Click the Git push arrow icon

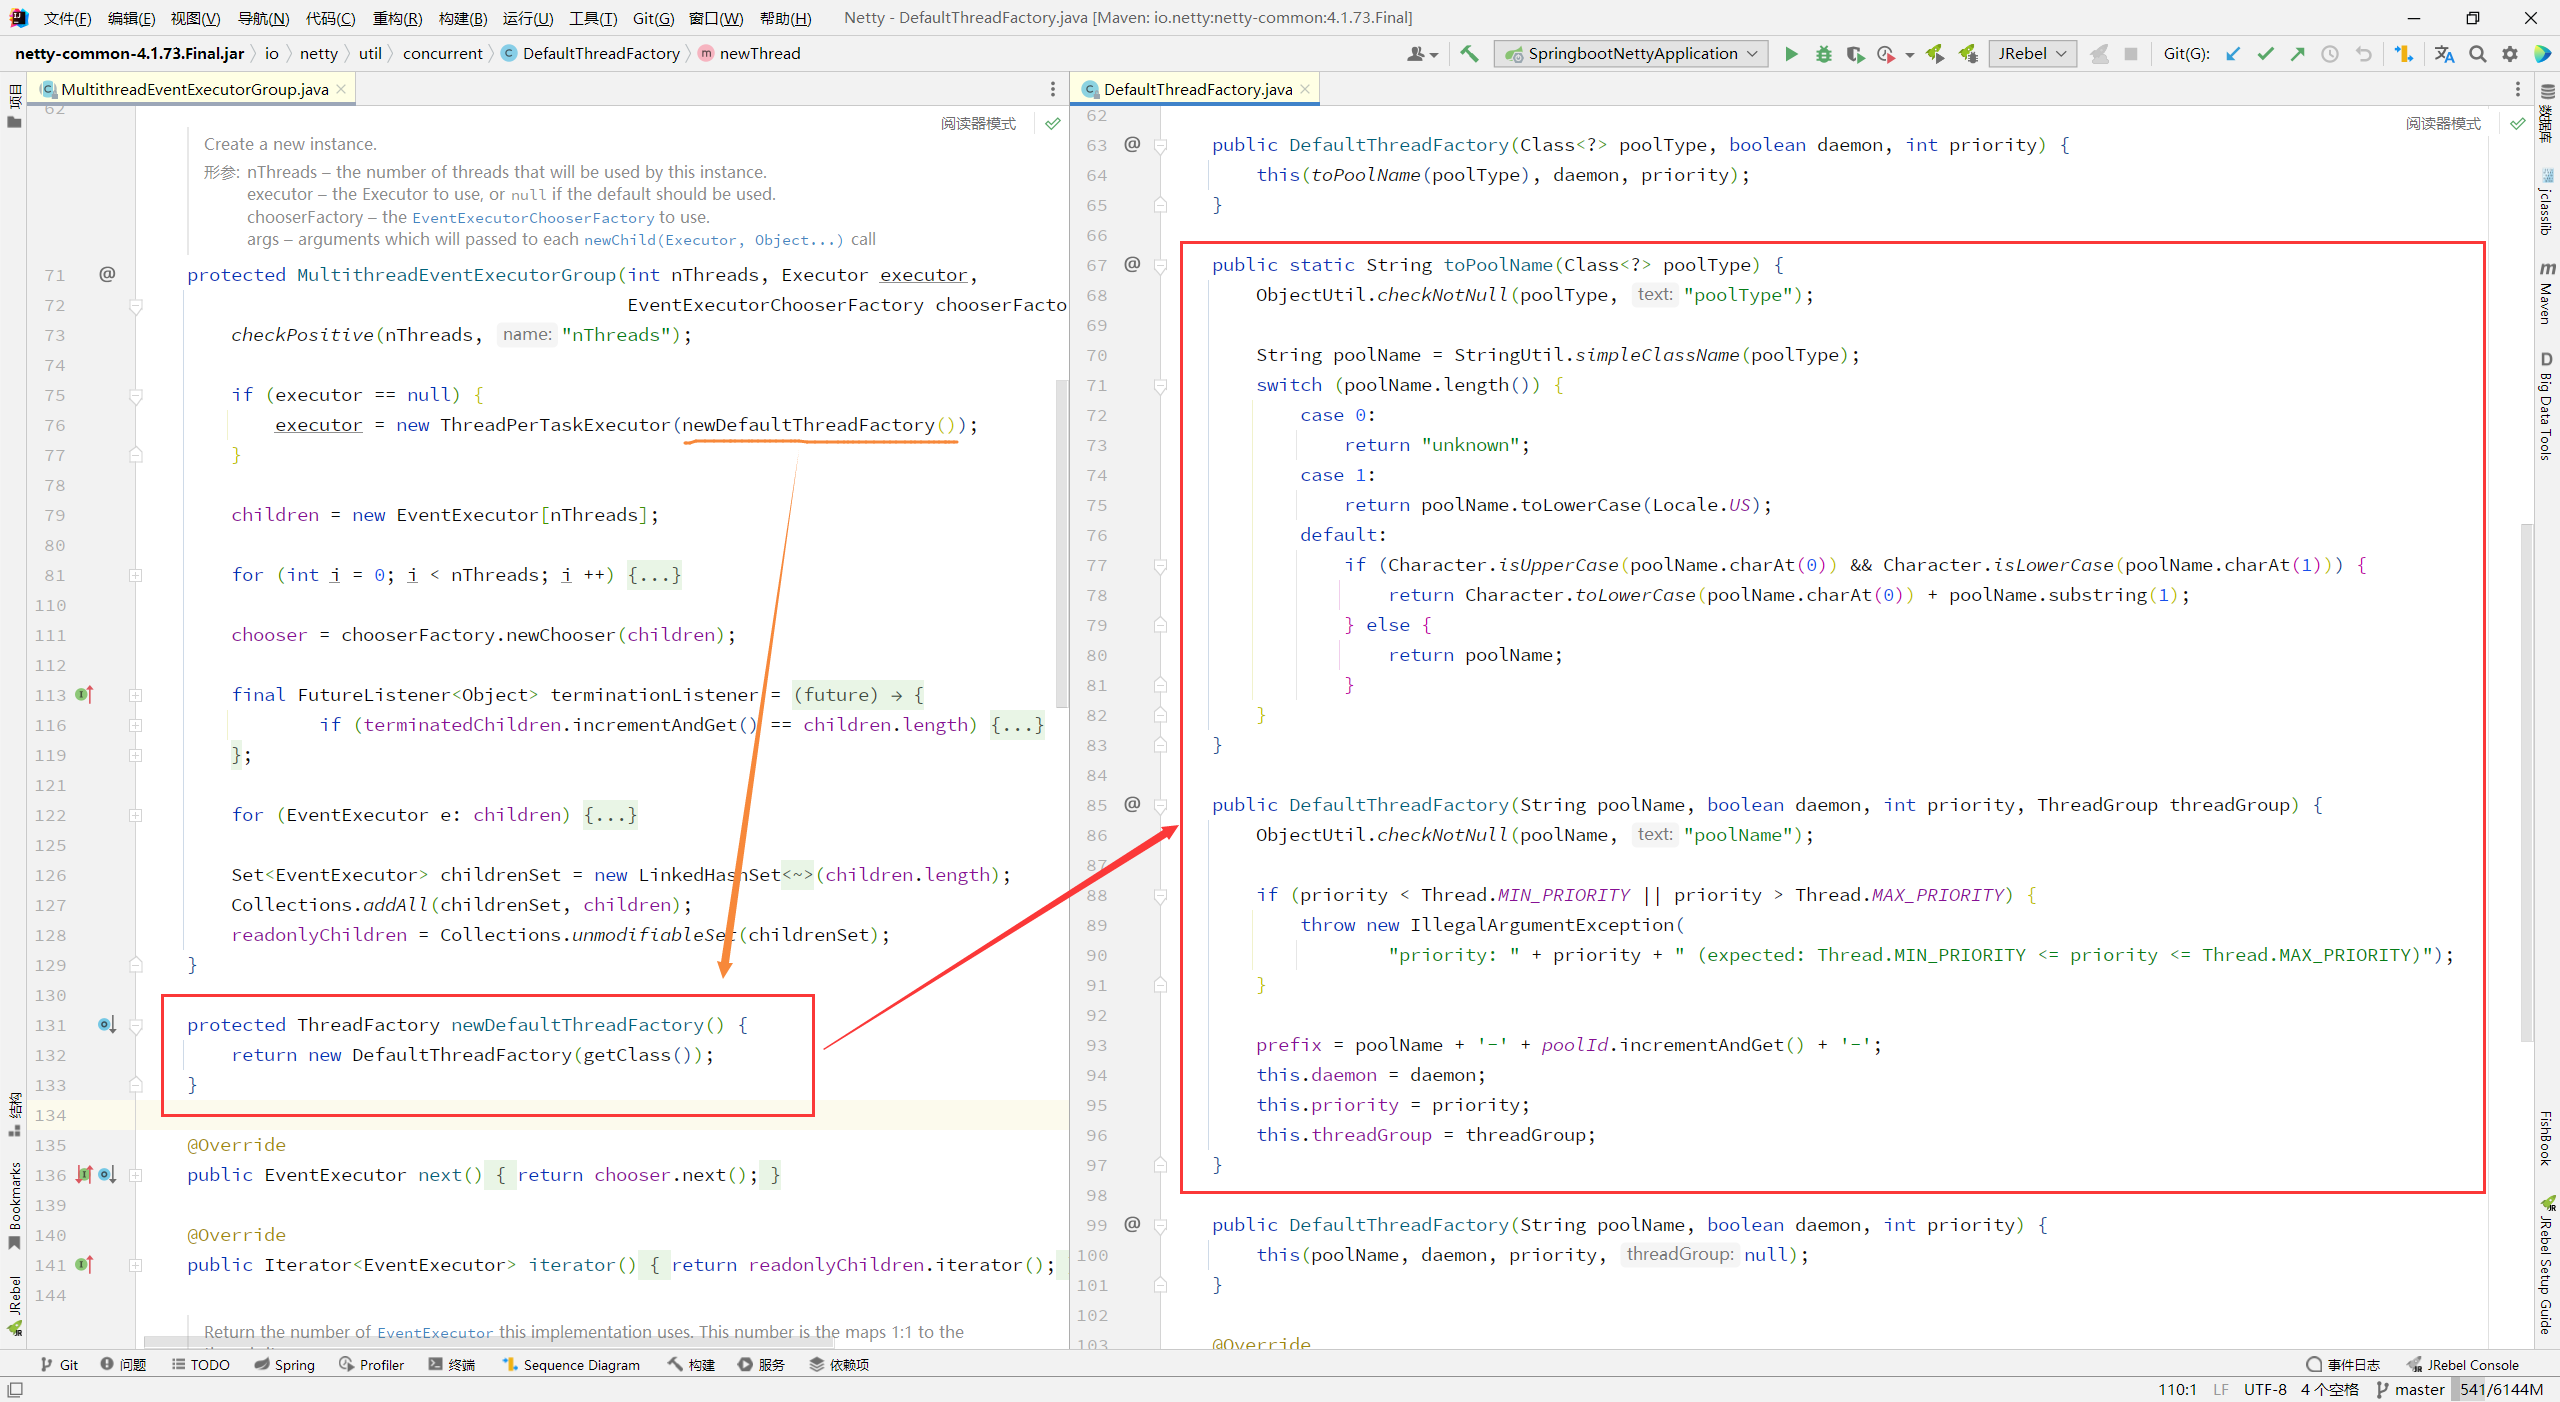click(2297, 54)
